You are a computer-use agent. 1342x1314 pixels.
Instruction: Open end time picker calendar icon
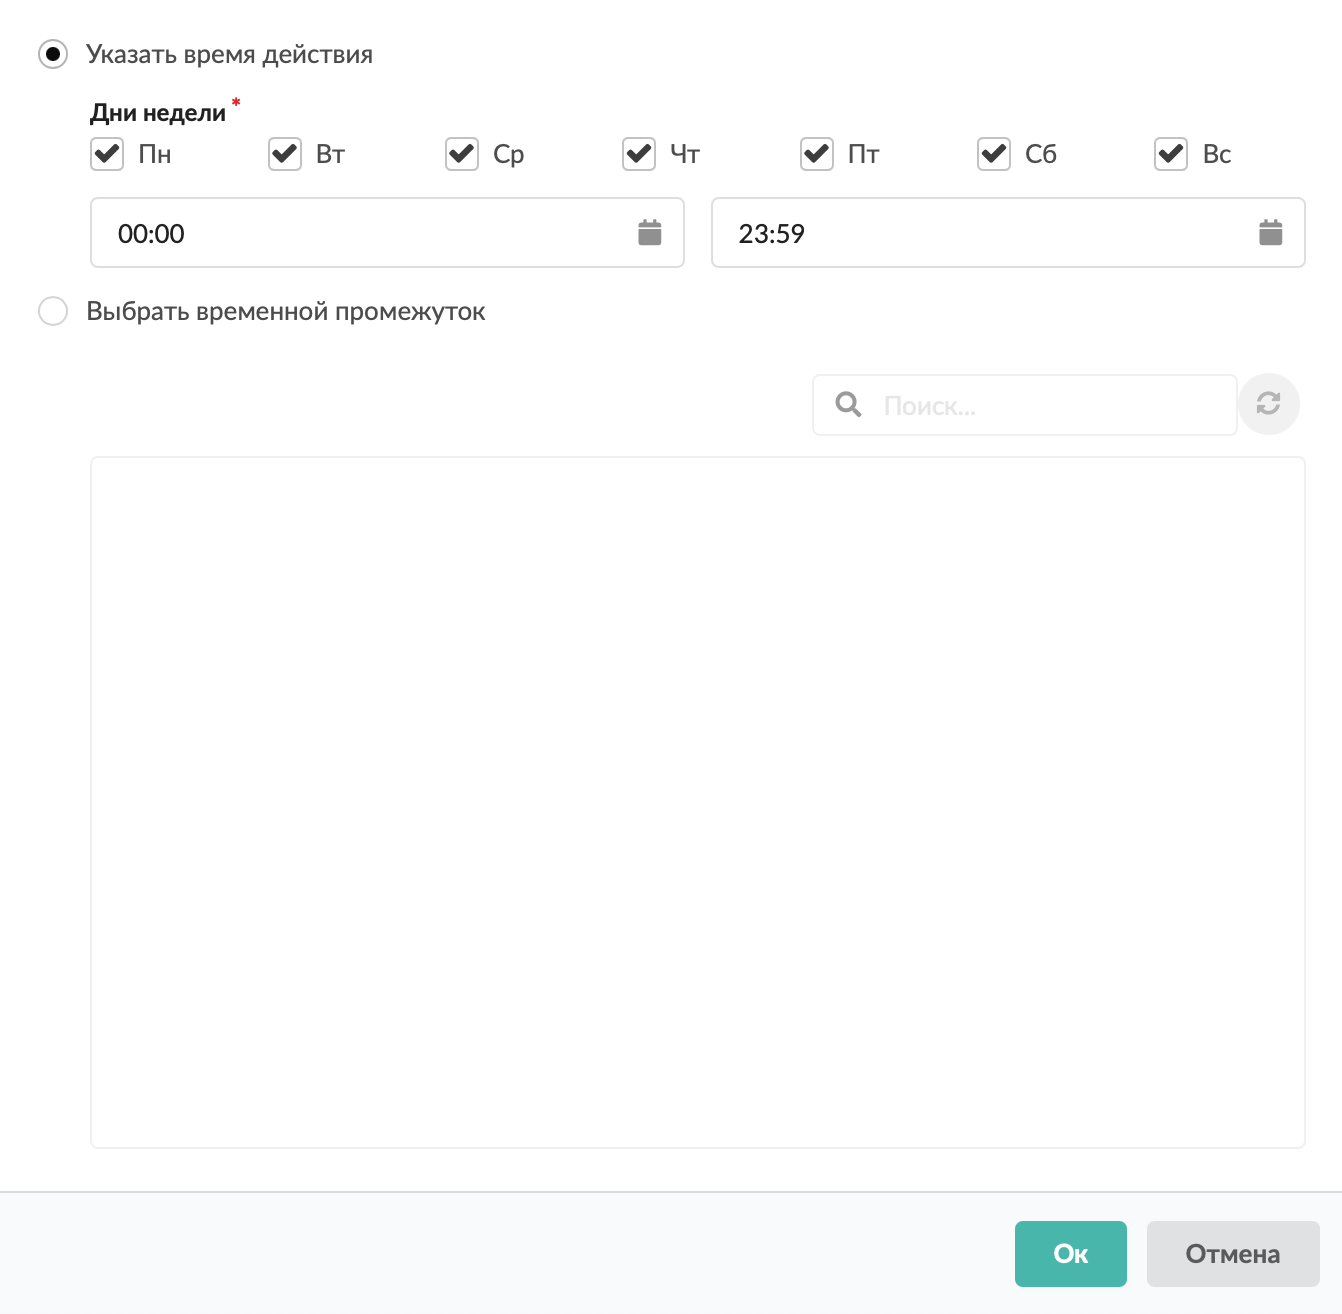pyautogui.click(x=1271, y=233)
